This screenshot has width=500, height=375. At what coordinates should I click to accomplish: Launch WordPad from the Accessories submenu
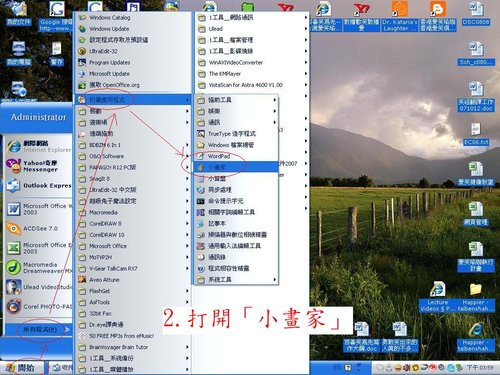point(236,156)
